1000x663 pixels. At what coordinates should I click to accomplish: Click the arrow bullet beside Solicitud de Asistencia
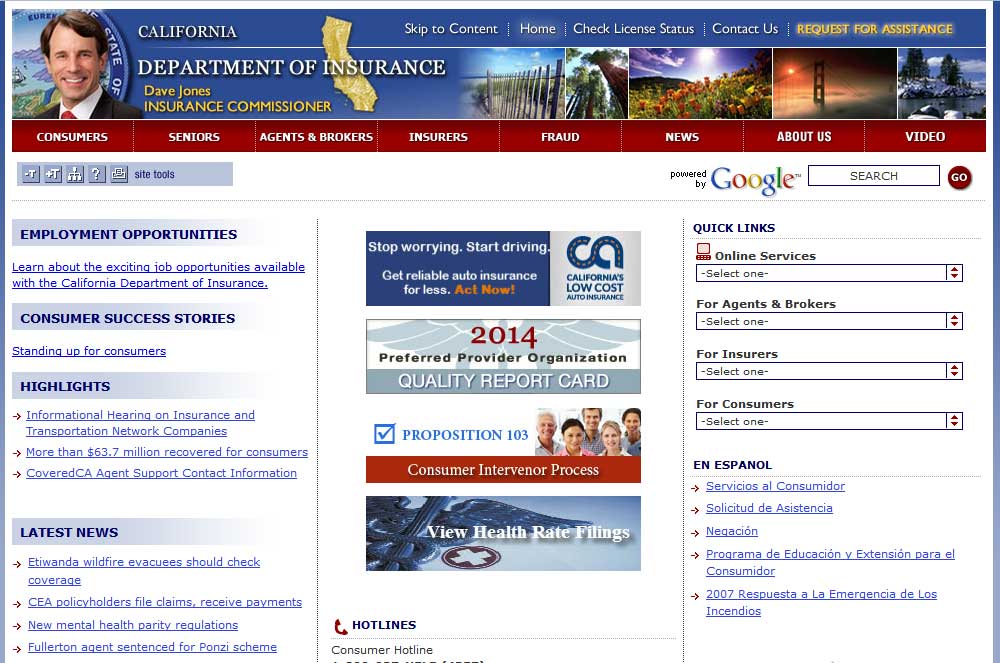pyautogui.click(x=696, y=510)
